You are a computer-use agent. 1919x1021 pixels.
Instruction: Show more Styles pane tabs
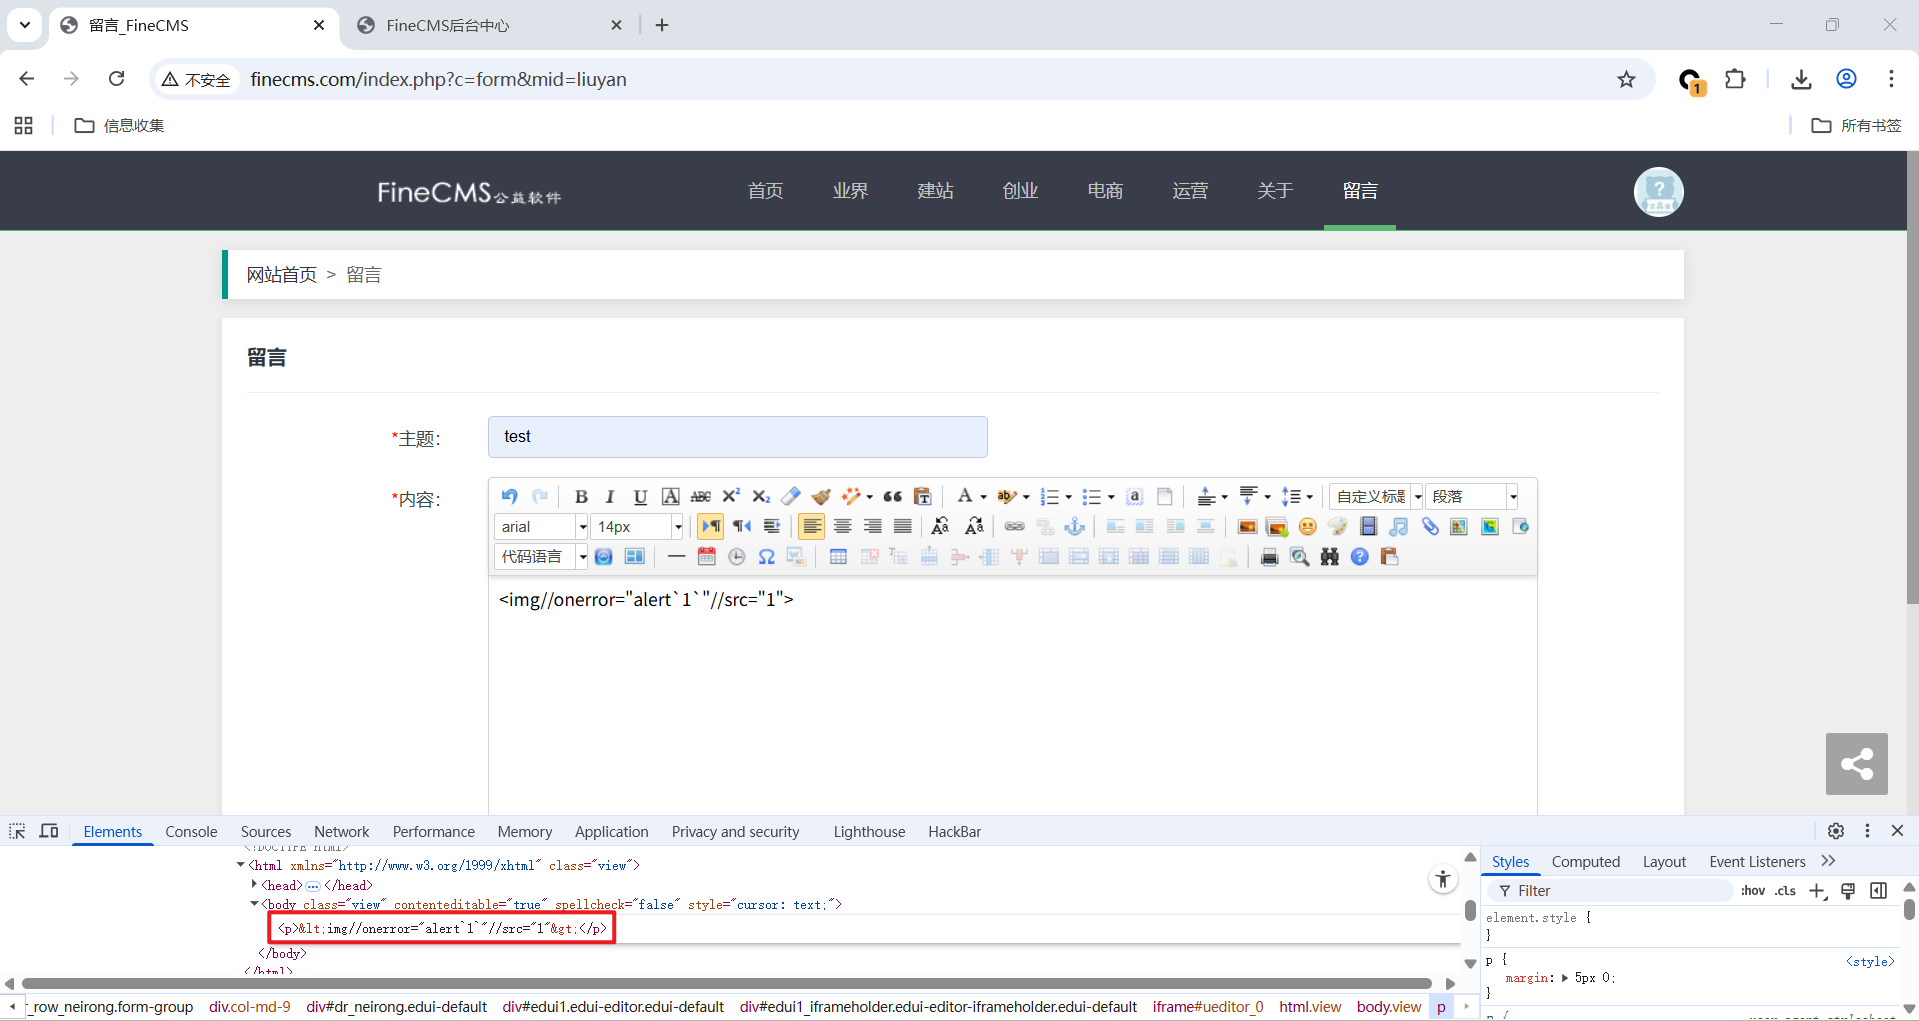(x=1829, y=861)
